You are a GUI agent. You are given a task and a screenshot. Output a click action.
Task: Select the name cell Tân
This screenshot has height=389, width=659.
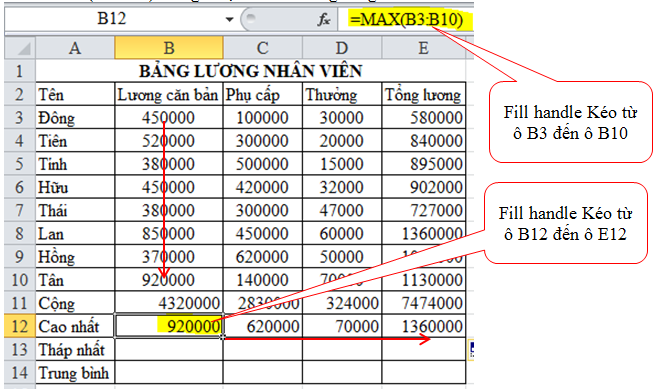75,280
